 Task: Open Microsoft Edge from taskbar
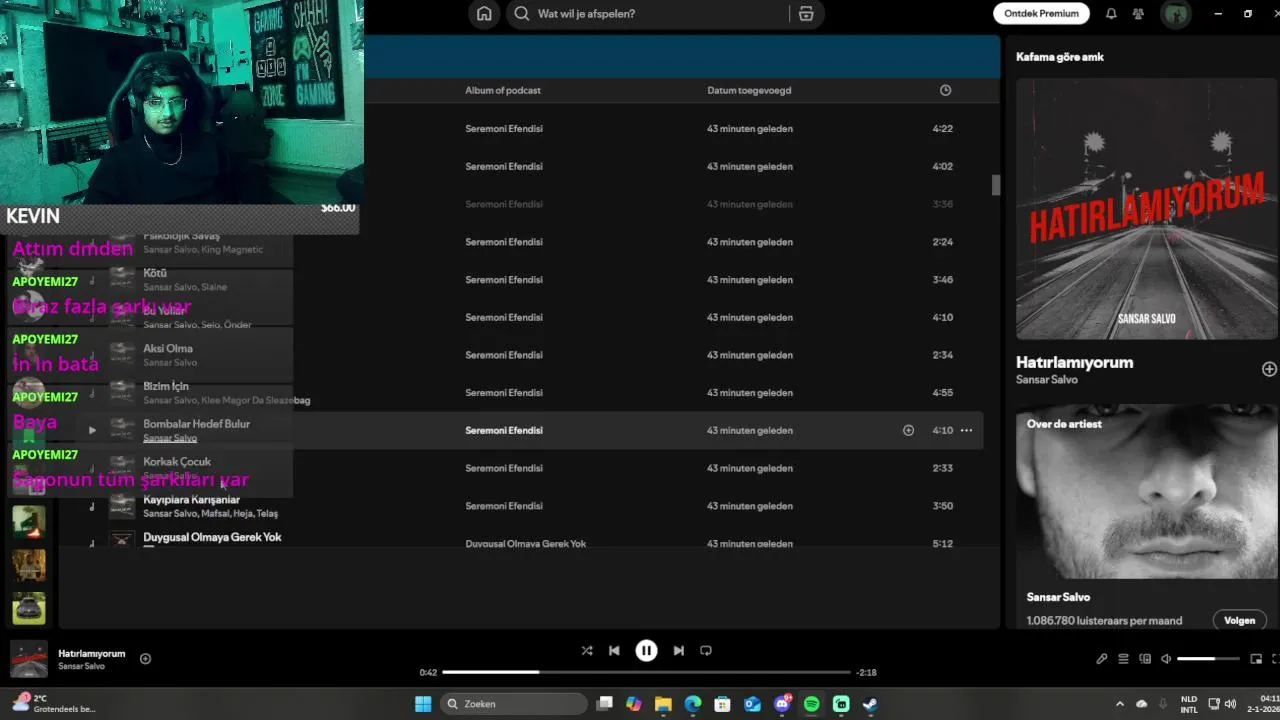pos(693,704)
